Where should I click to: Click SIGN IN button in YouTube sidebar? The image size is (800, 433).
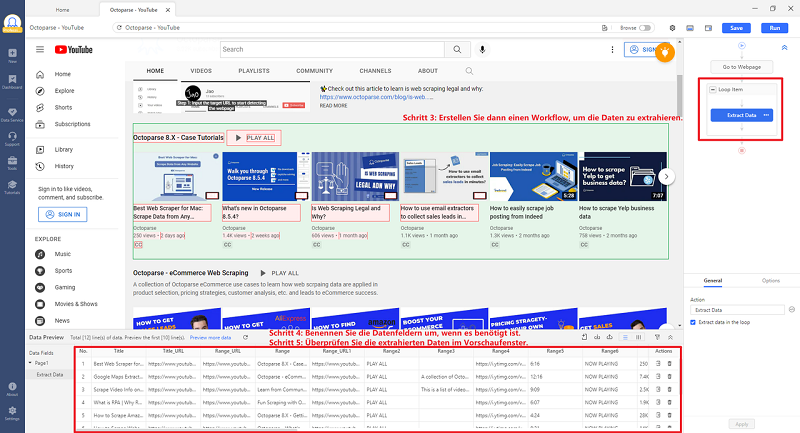(x=63, y=215)
